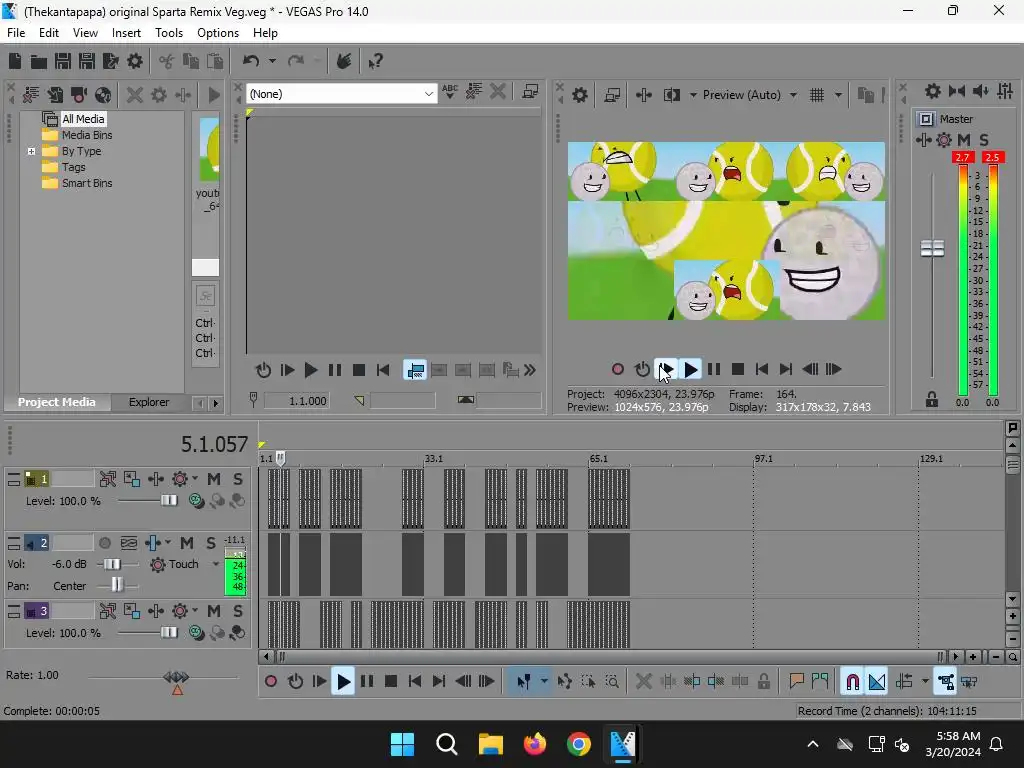Image resolution: width=1024 pixels, height=768 pixels.
Task: Create a new project via New icon
Action: tap(14, 61)
